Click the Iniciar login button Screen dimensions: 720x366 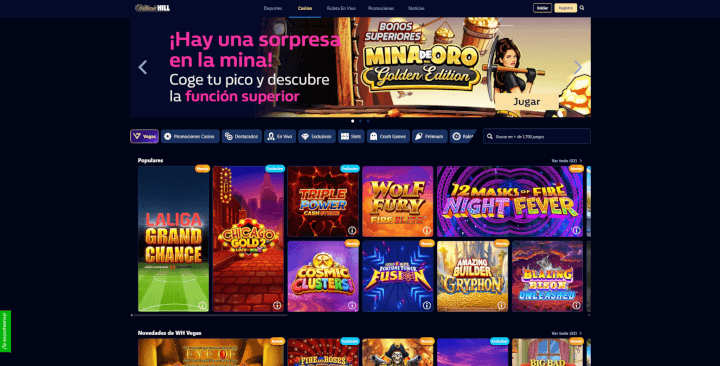(542, 8)
